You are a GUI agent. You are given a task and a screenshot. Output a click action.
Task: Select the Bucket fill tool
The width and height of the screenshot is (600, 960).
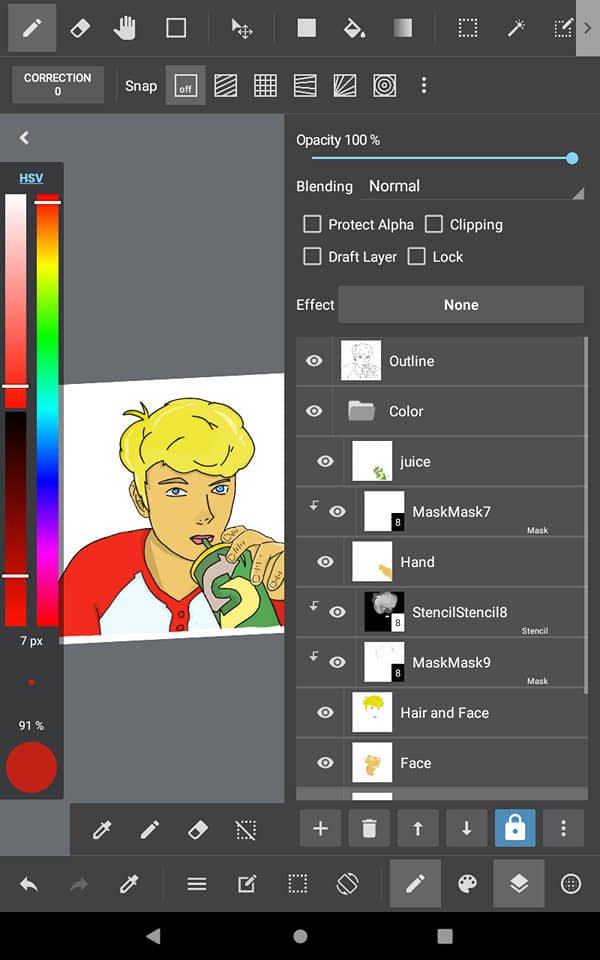[354, 28]
